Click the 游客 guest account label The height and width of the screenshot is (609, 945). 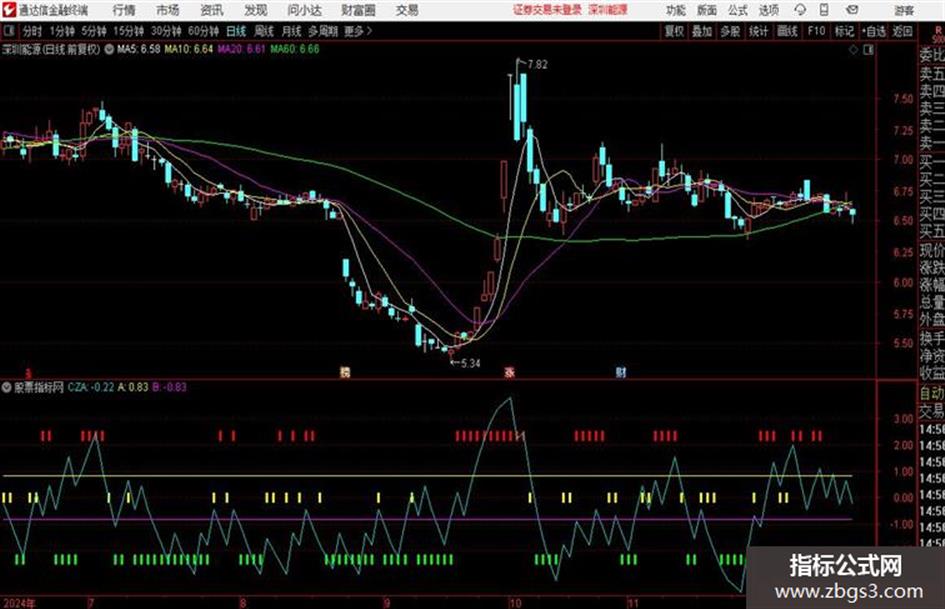point(904,10)
